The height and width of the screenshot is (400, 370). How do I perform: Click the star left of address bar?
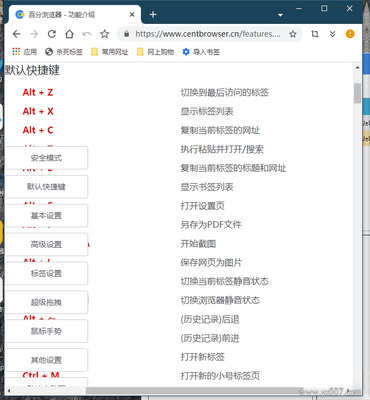105,34
